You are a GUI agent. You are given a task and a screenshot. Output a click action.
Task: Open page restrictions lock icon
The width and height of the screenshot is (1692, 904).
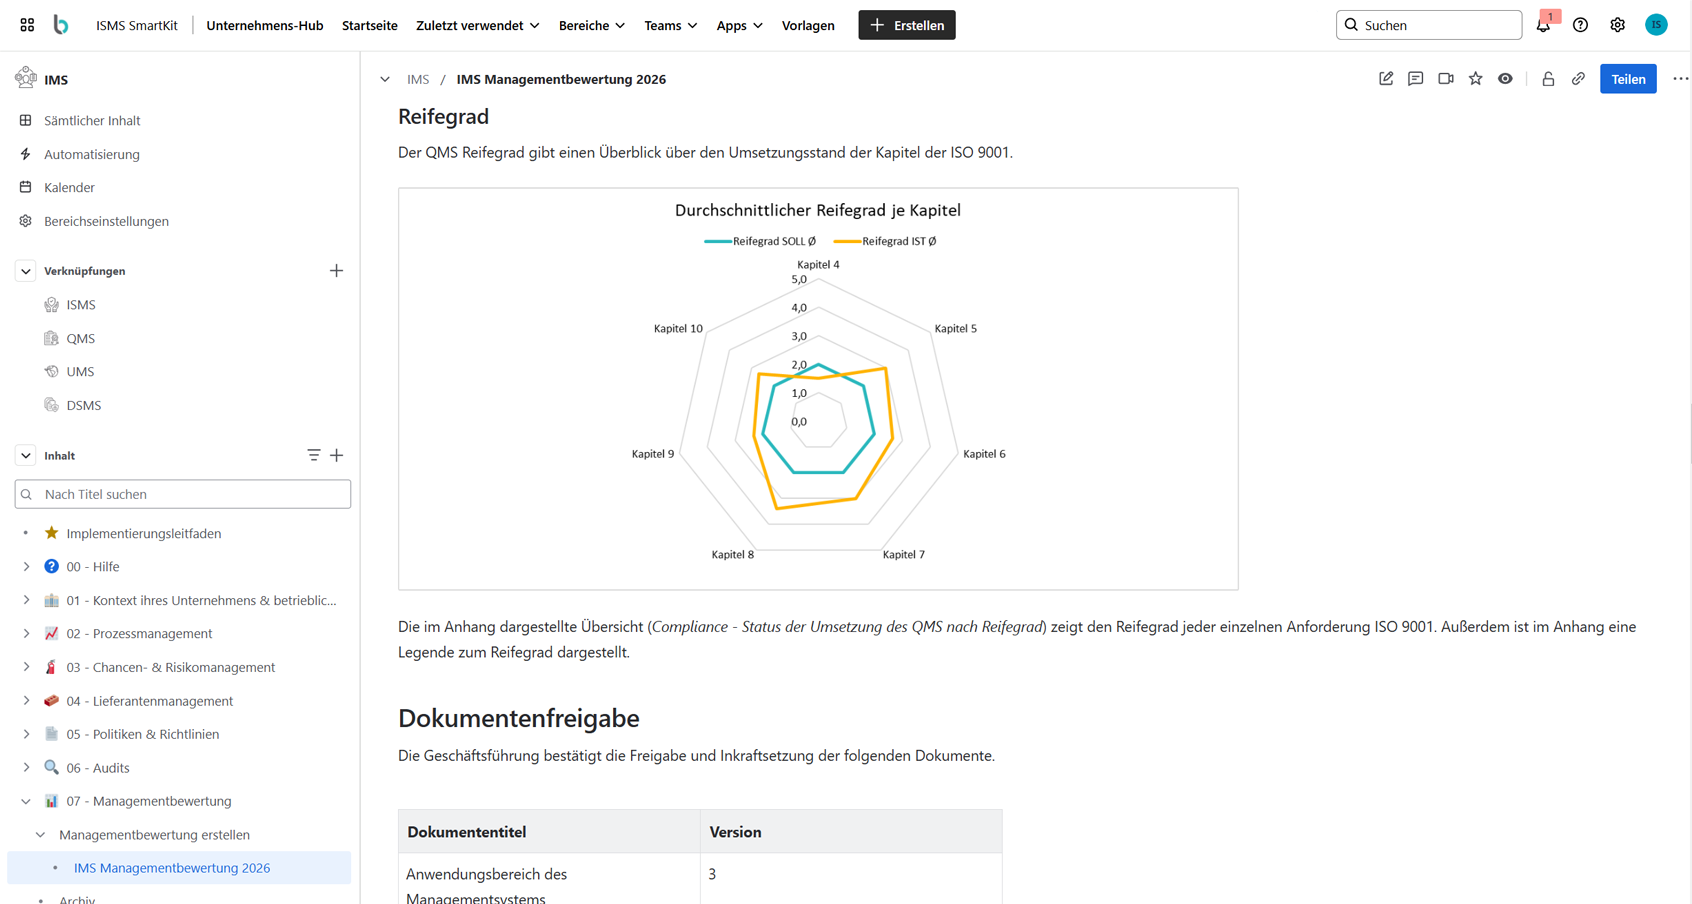point(1548,79)
